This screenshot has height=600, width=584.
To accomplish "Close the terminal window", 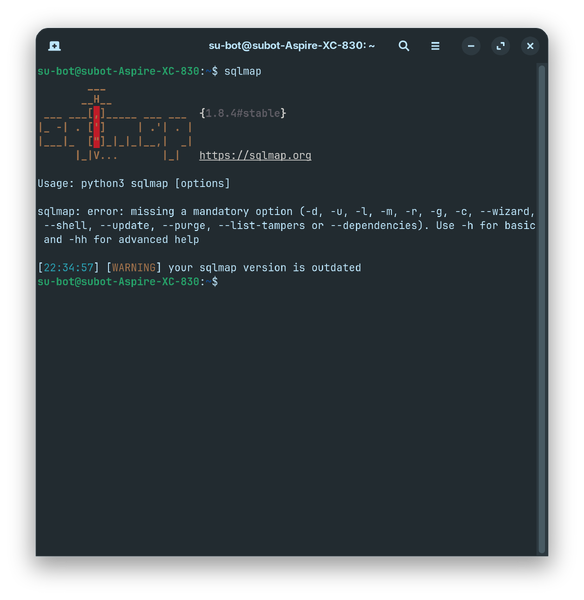I will [x=530, y=46].
